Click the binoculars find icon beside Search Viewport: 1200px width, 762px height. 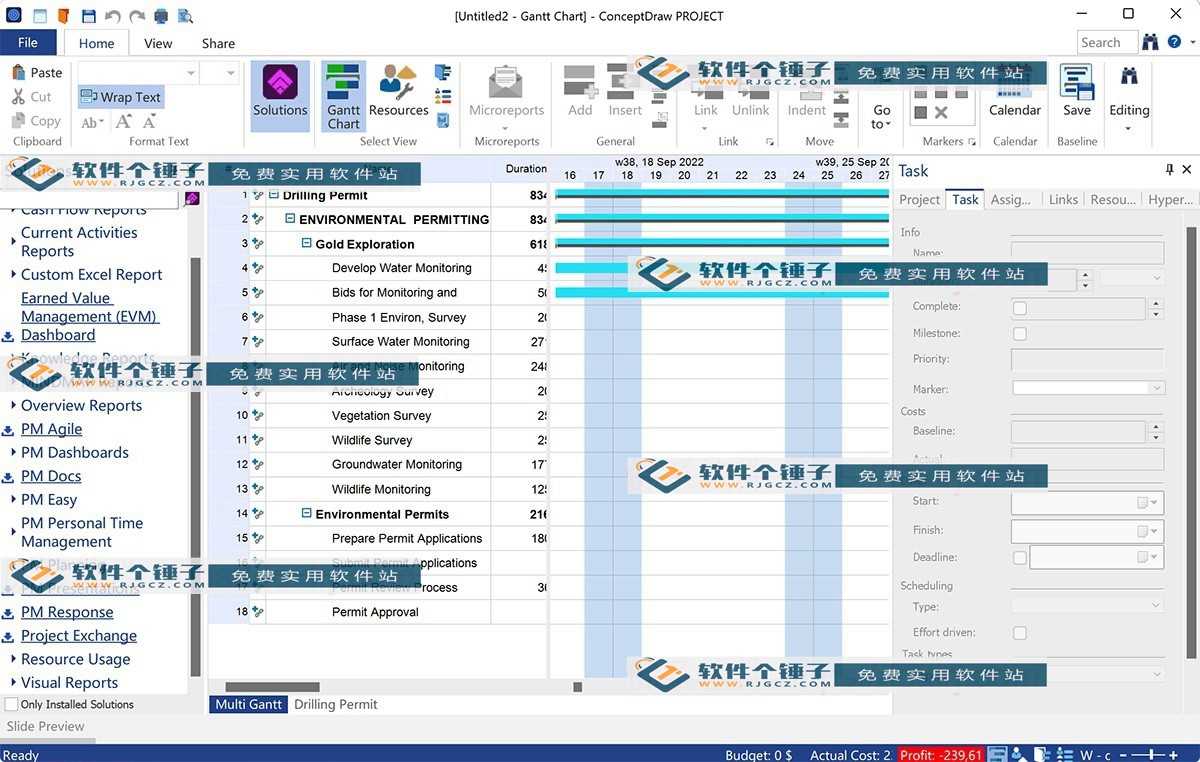(1151, 42)
